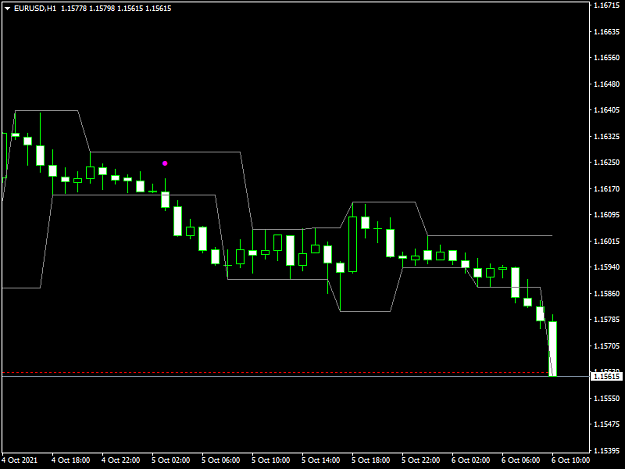The height and width of the screenshot is (469, 625).
Task: Select the EURUSD,H1 symbol title text
Action: [x=35, y=8]
